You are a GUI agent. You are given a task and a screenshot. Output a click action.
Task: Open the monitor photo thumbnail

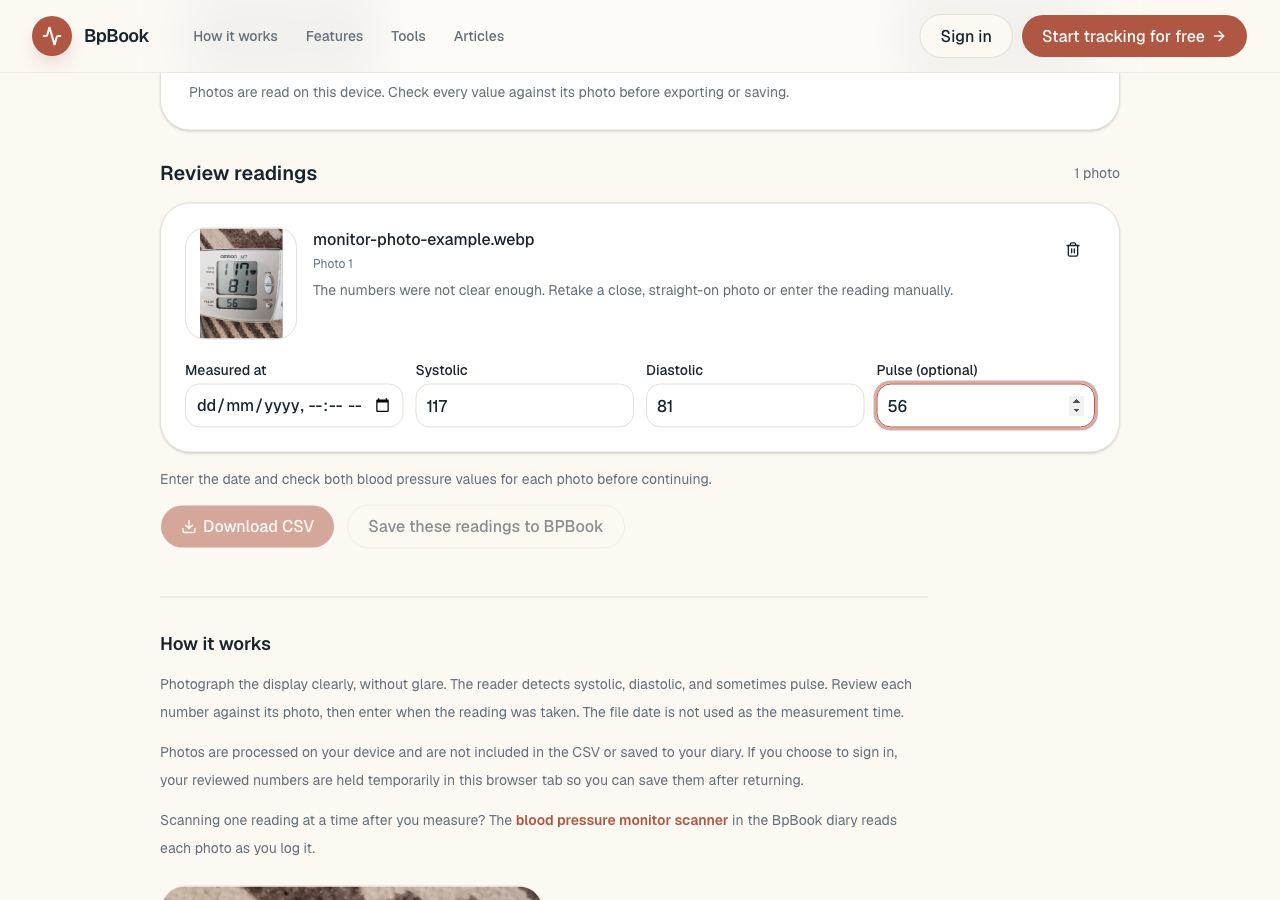[241, 283]
